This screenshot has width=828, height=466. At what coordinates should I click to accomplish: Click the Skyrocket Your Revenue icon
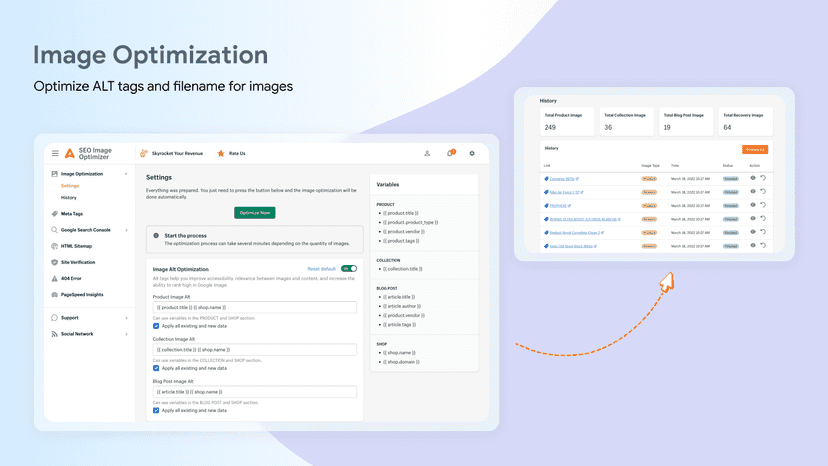click(x=144, y=153)
